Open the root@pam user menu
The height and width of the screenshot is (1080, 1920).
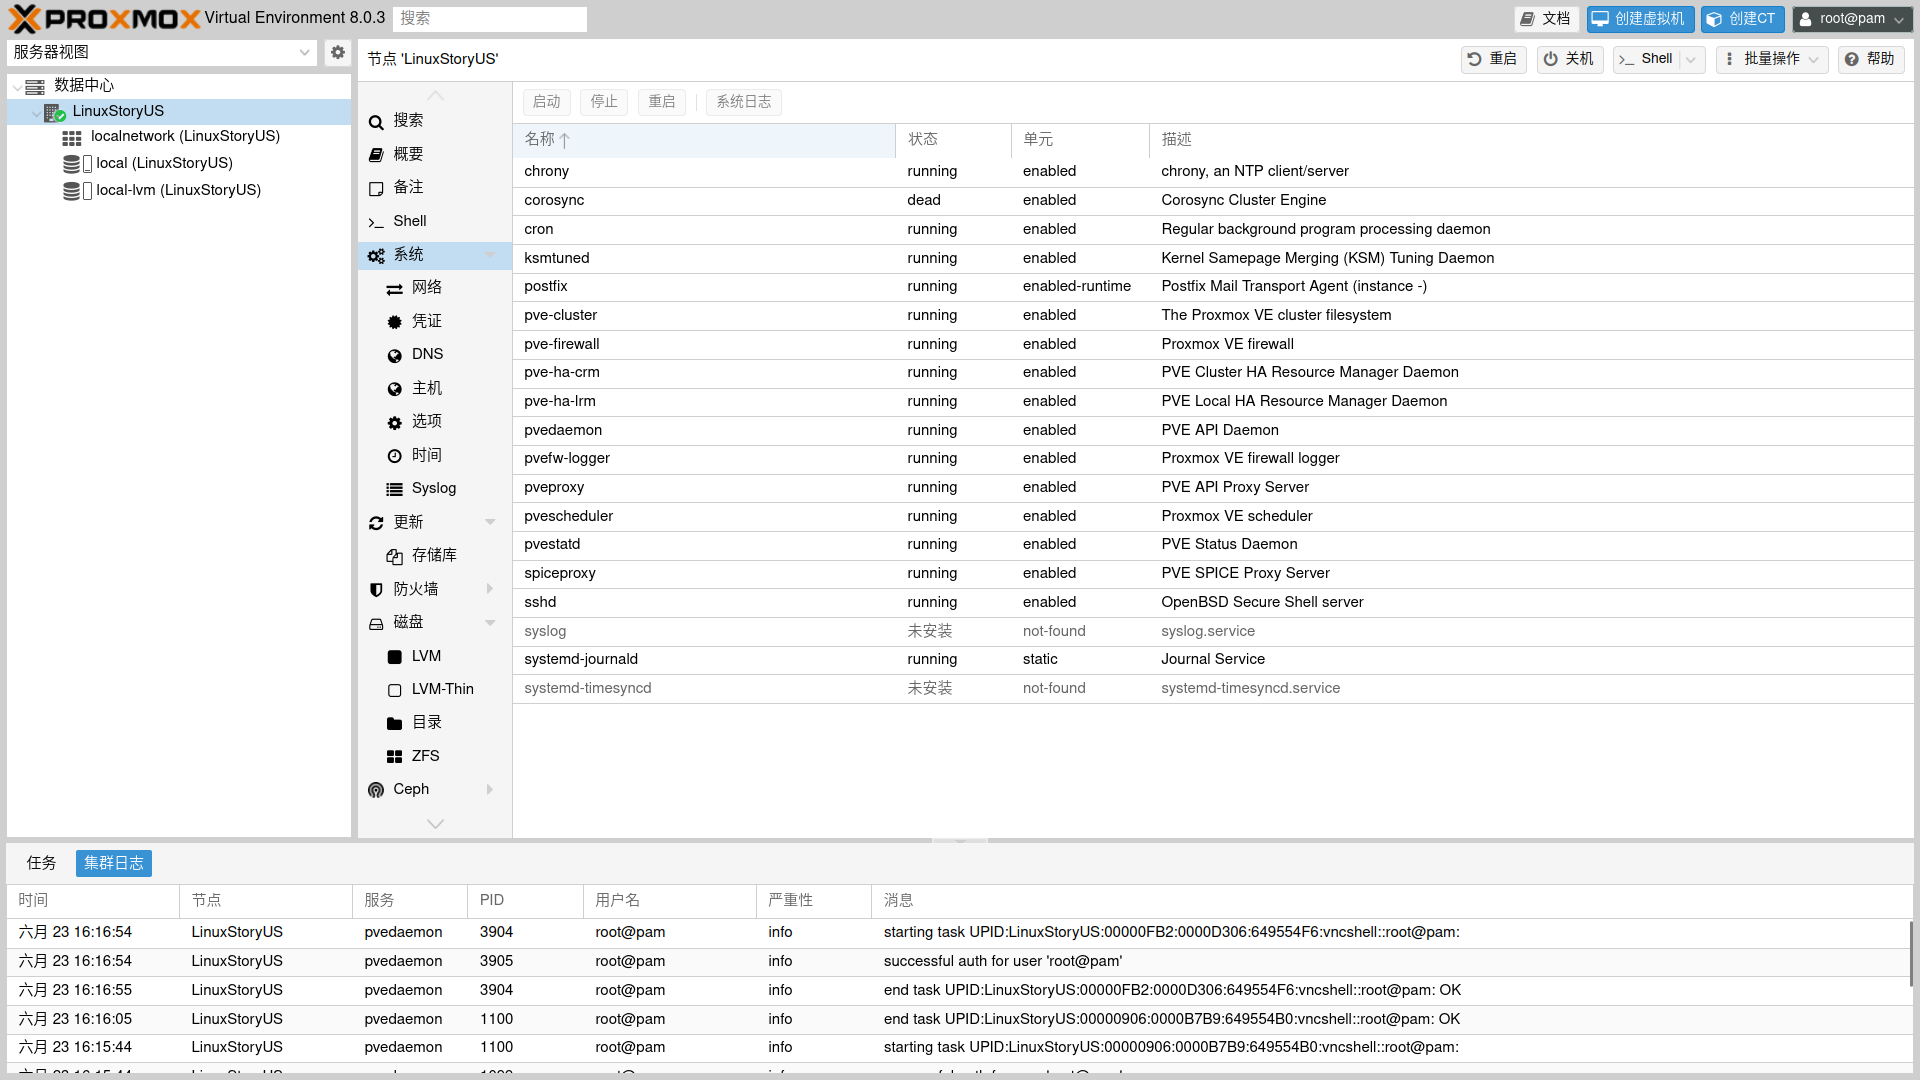coord(1852,19)
